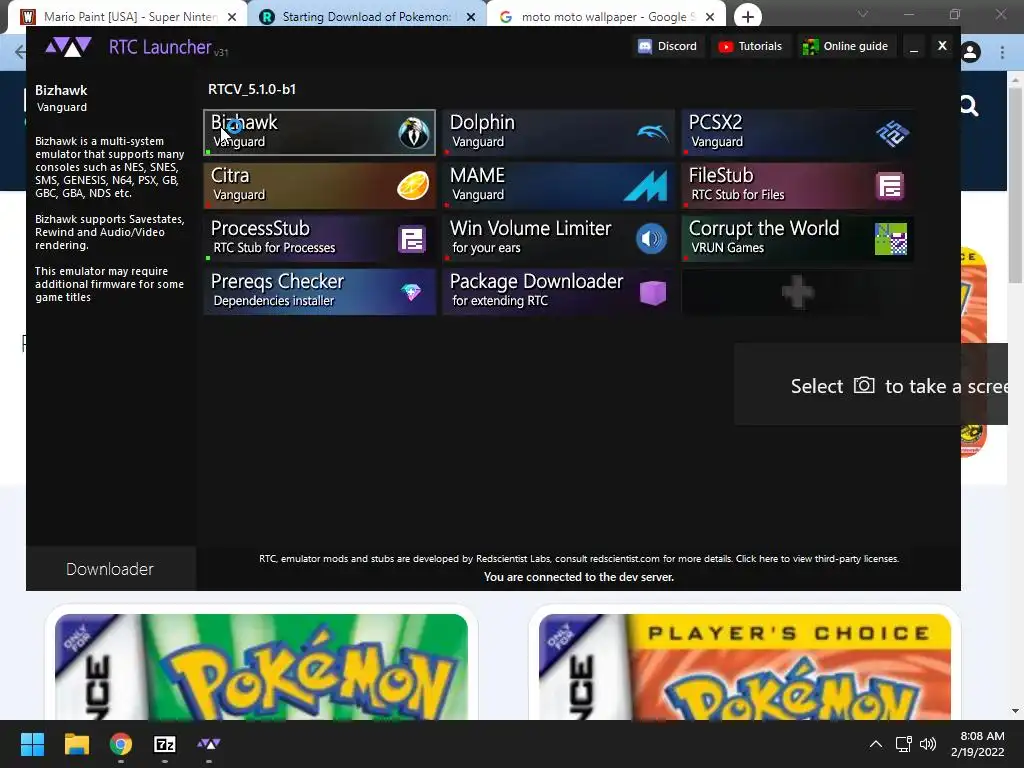Click the website search magnifier icon
The height and width of the screenshot is (768, 1024).
[969, 106]
